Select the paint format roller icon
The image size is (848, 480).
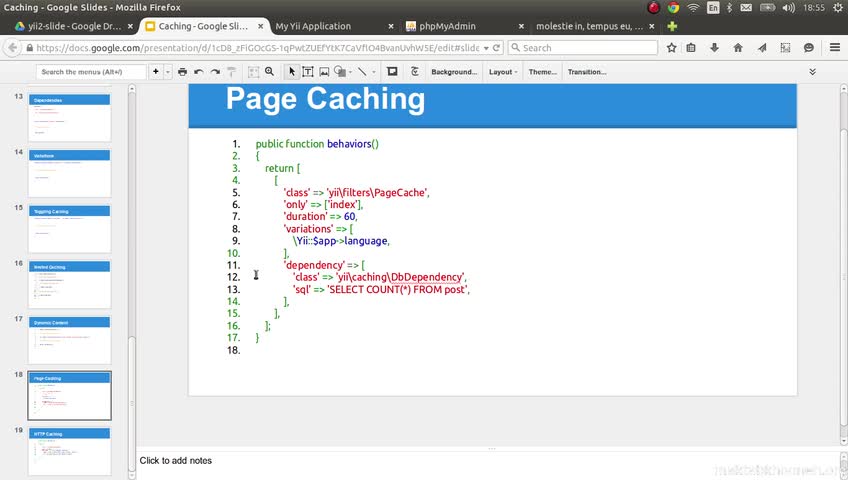[231, 71]
